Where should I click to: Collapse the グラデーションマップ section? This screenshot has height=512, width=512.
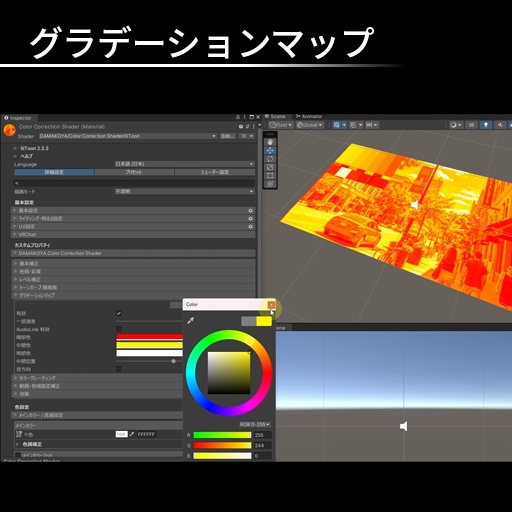pyautogui.click(x=133, y=296)
